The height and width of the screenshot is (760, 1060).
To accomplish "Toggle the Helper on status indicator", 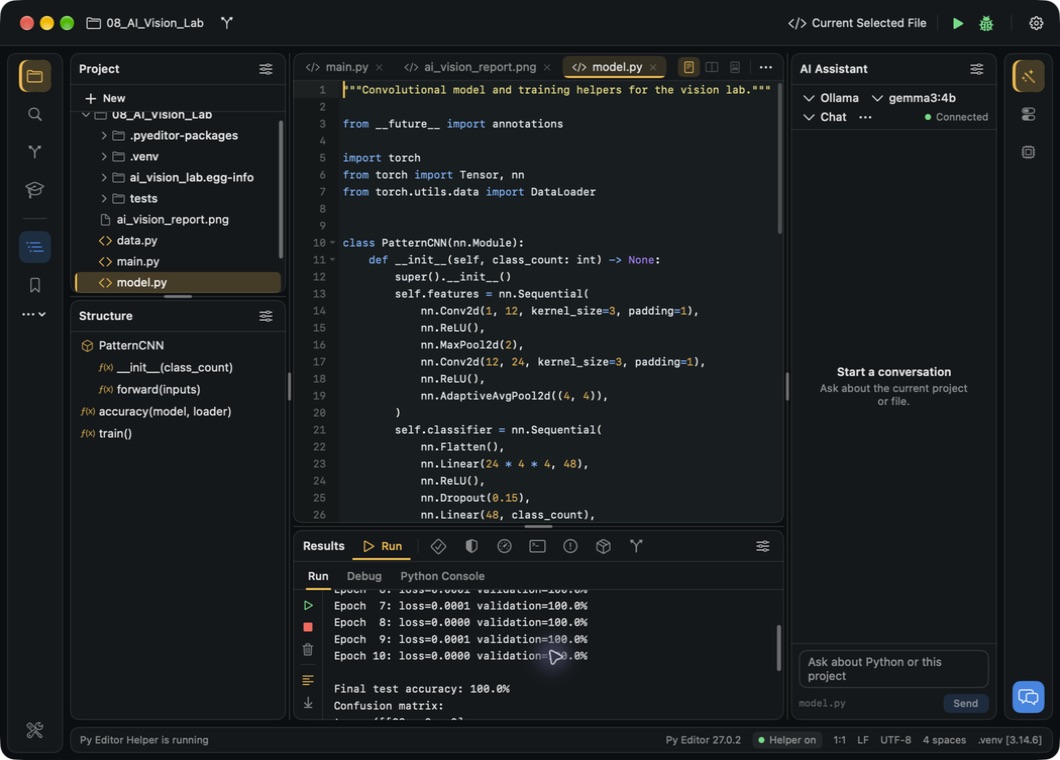I will (787, 740).
